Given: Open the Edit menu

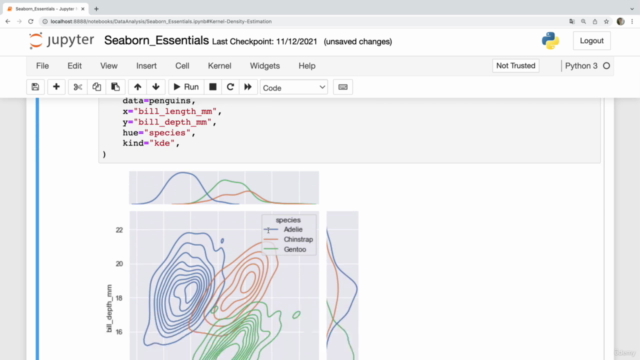Looking at the screenshot, I should click(74, 66).
